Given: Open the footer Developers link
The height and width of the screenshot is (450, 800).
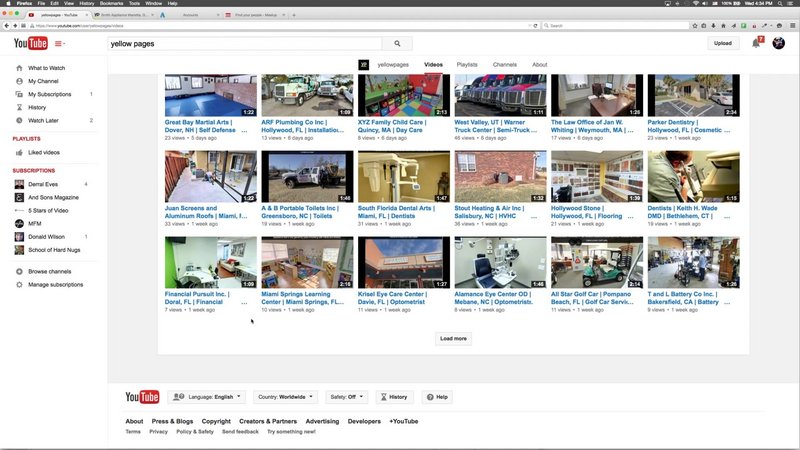Looking at the screenshot, I should click(x=364, y=421).
